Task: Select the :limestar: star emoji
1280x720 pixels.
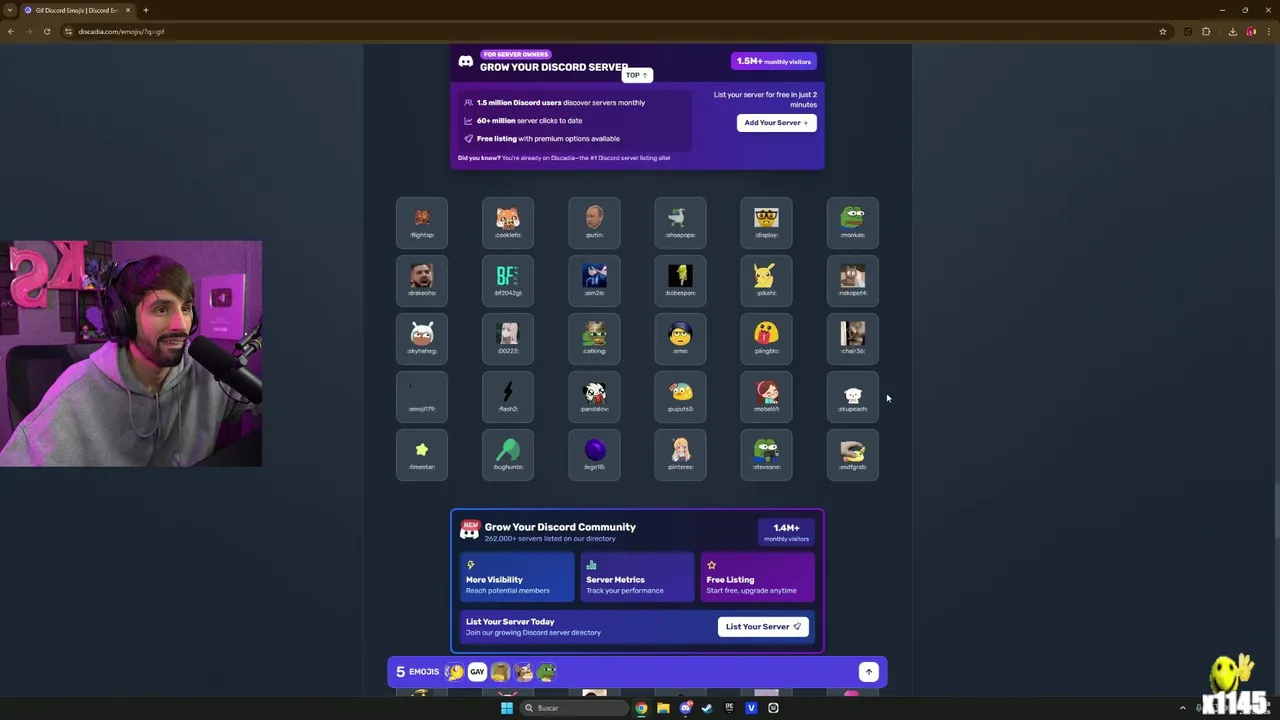Action: 422,455
